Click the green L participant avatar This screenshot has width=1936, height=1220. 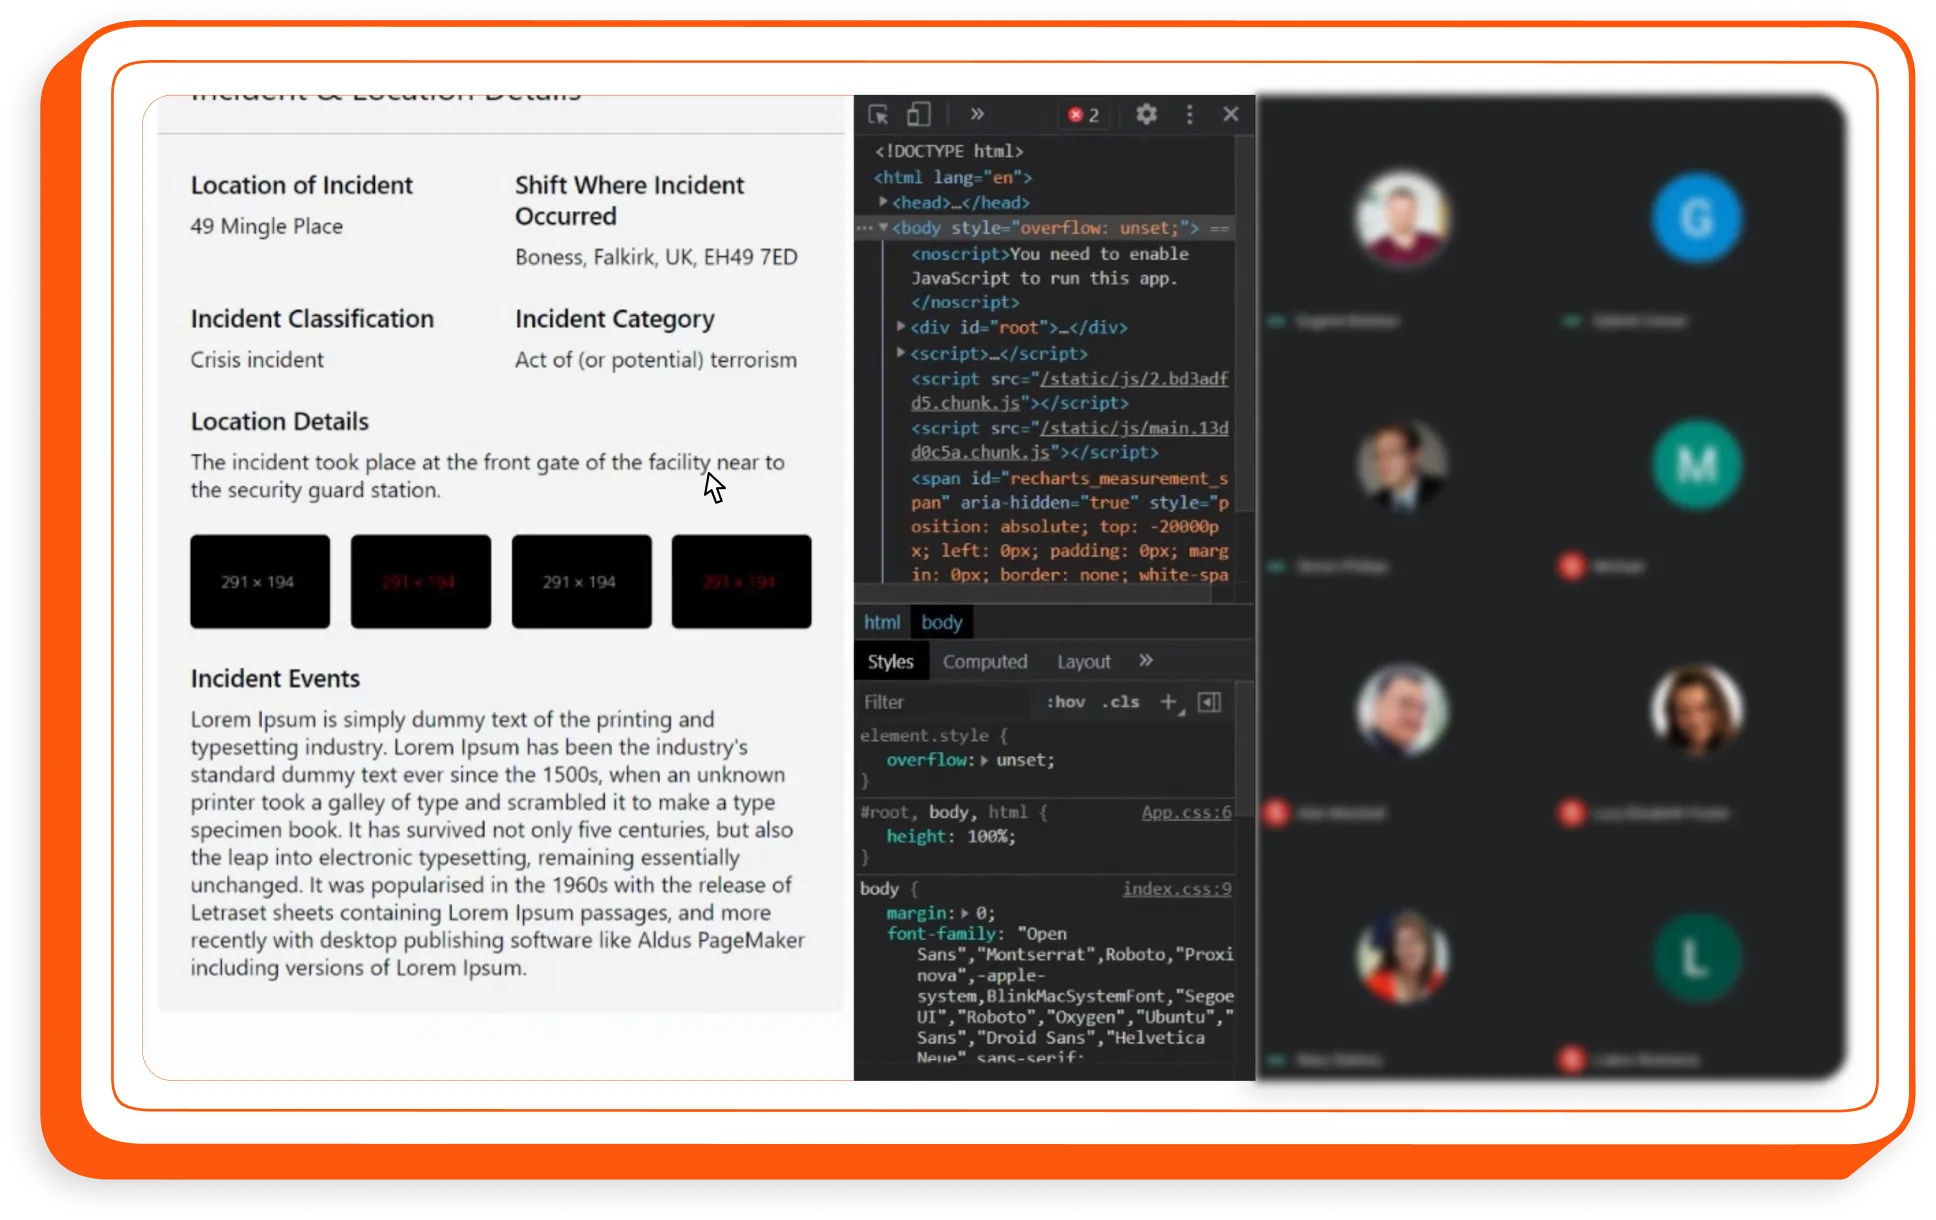[1696, 957]
